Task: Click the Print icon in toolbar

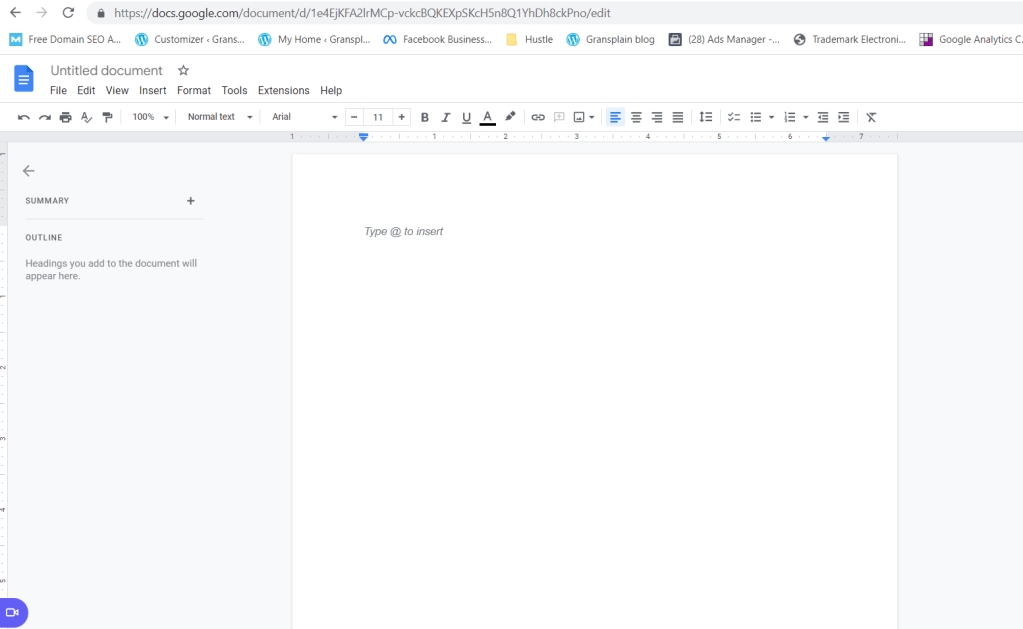Action: [x=65, y=117]
